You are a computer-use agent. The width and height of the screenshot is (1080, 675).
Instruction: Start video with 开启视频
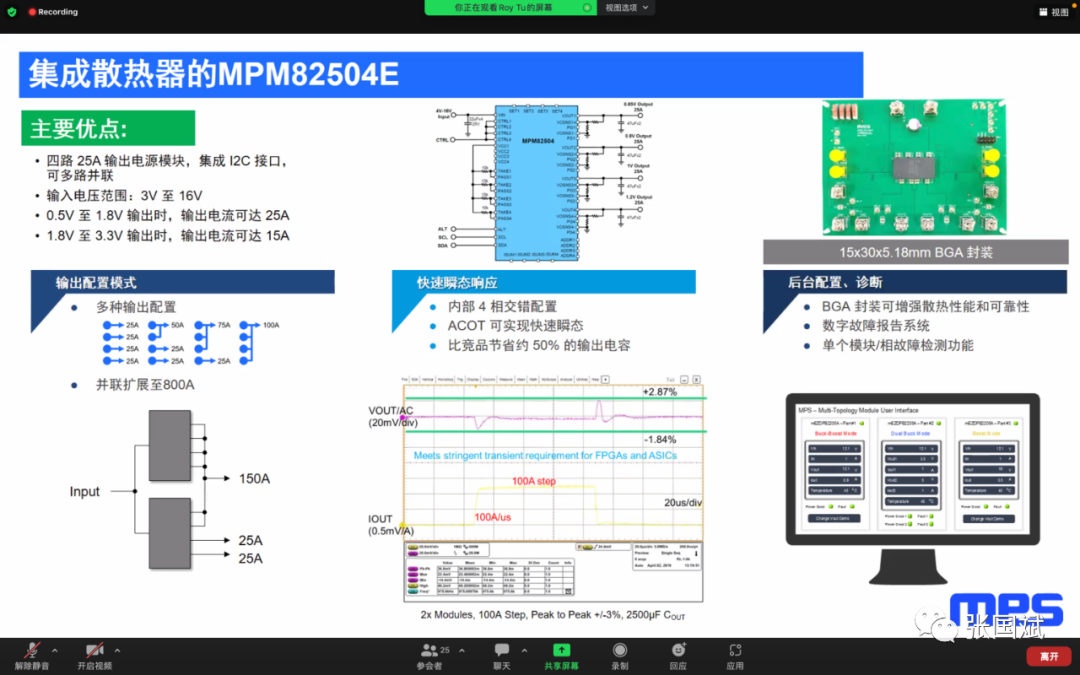point(94,656)
